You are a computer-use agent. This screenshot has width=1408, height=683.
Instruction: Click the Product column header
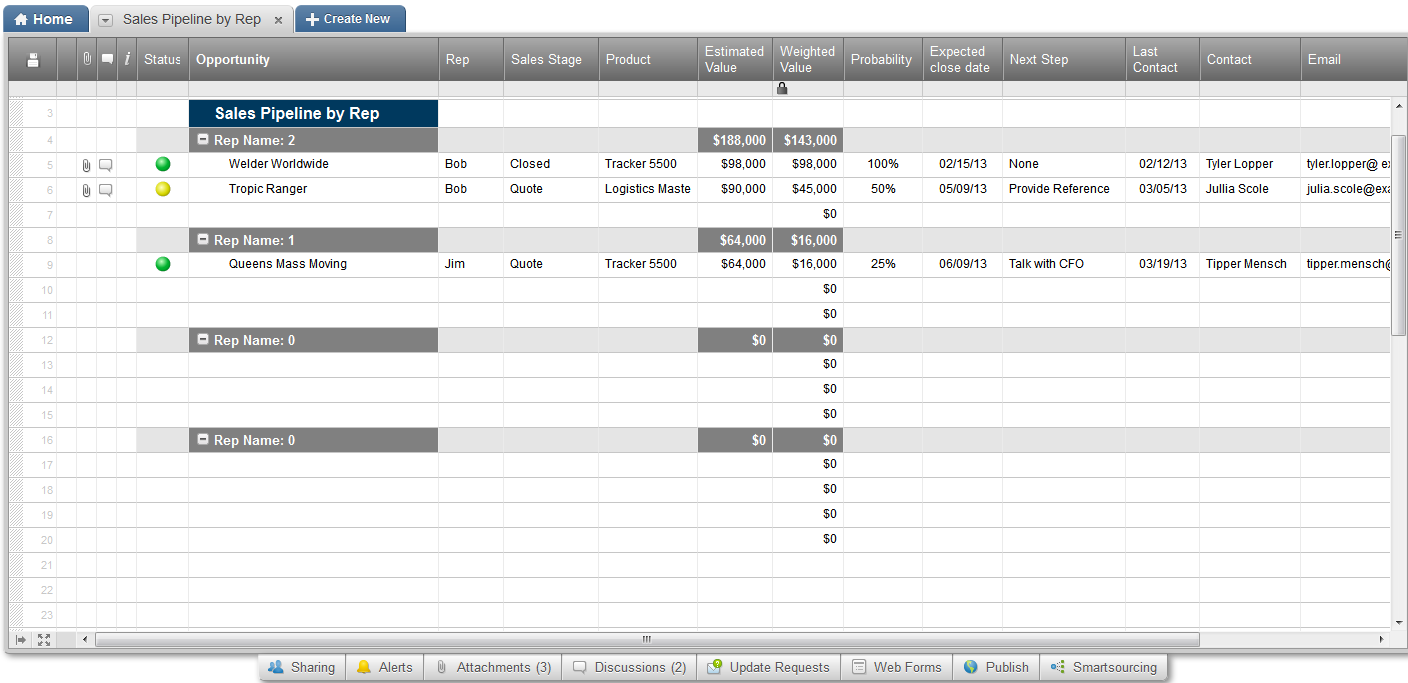point(648,59)
